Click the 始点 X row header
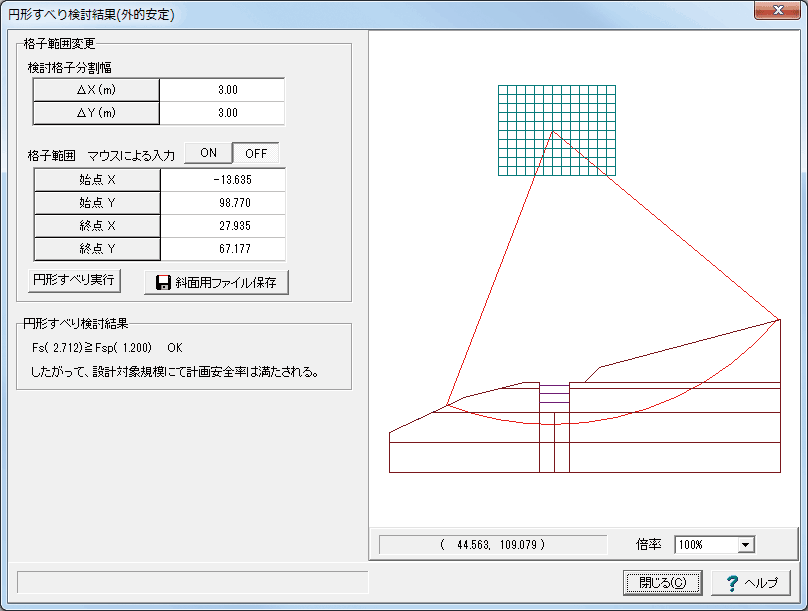Screen dimensions: 808x611 [97, 180]
